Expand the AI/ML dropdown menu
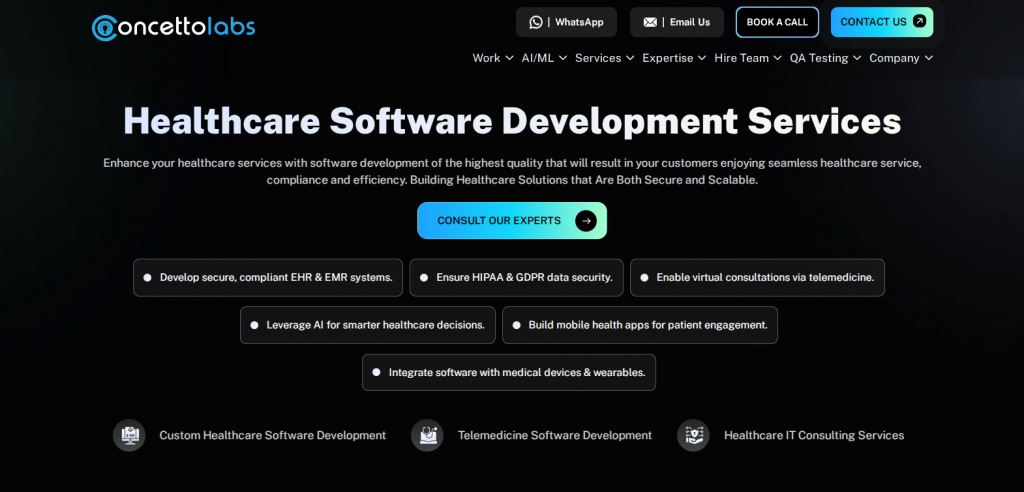 tap(544, 58)
